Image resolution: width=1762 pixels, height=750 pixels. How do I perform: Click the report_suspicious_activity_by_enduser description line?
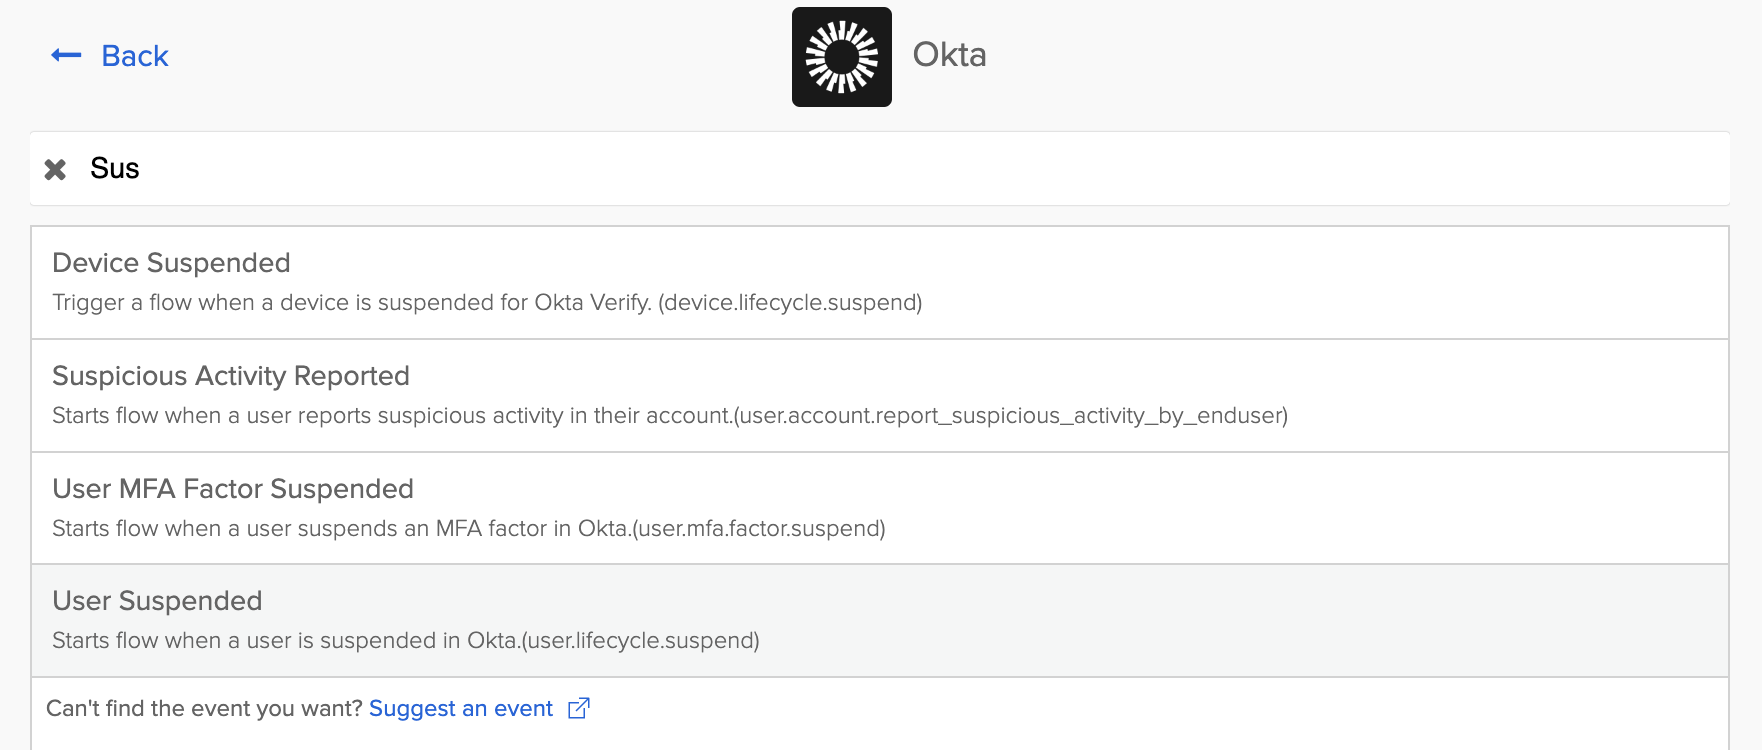tap(669, 416)
